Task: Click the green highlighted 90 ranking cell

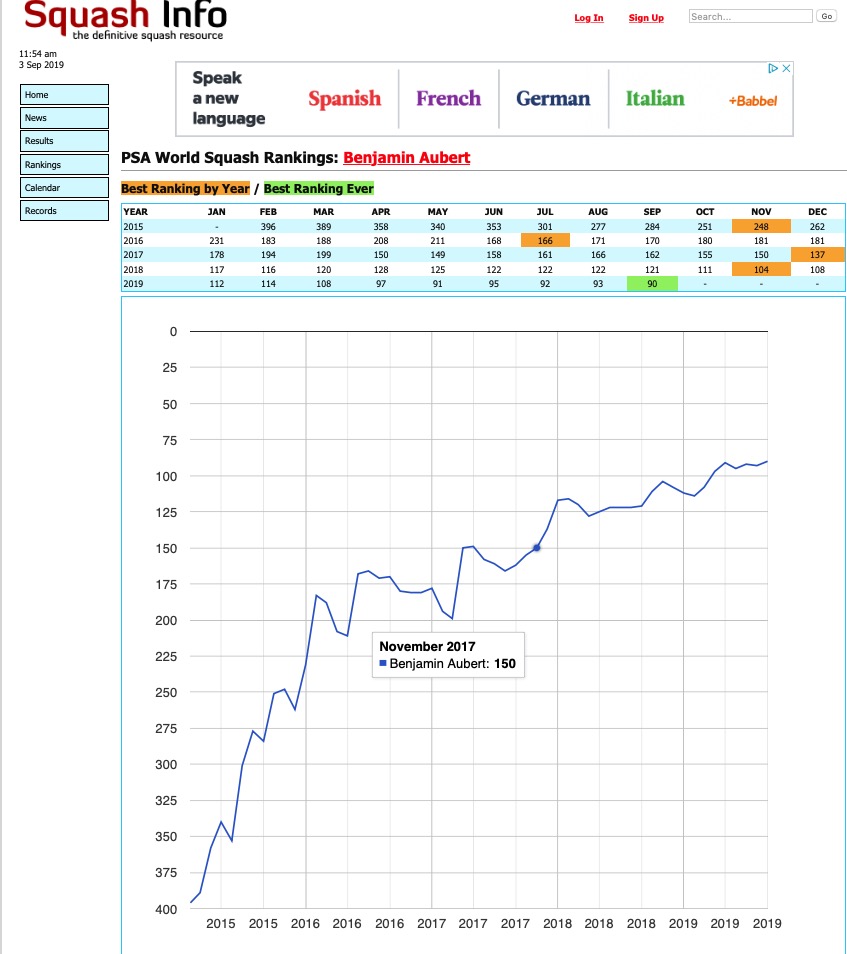Action: click(x=652, y=284)
